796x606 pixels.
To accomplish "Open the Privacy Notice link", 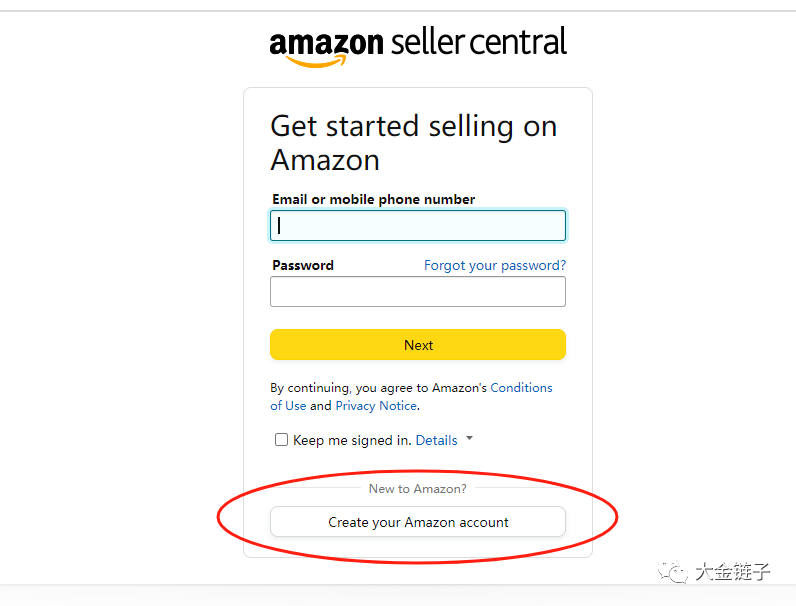I will [x=376, y=406].
